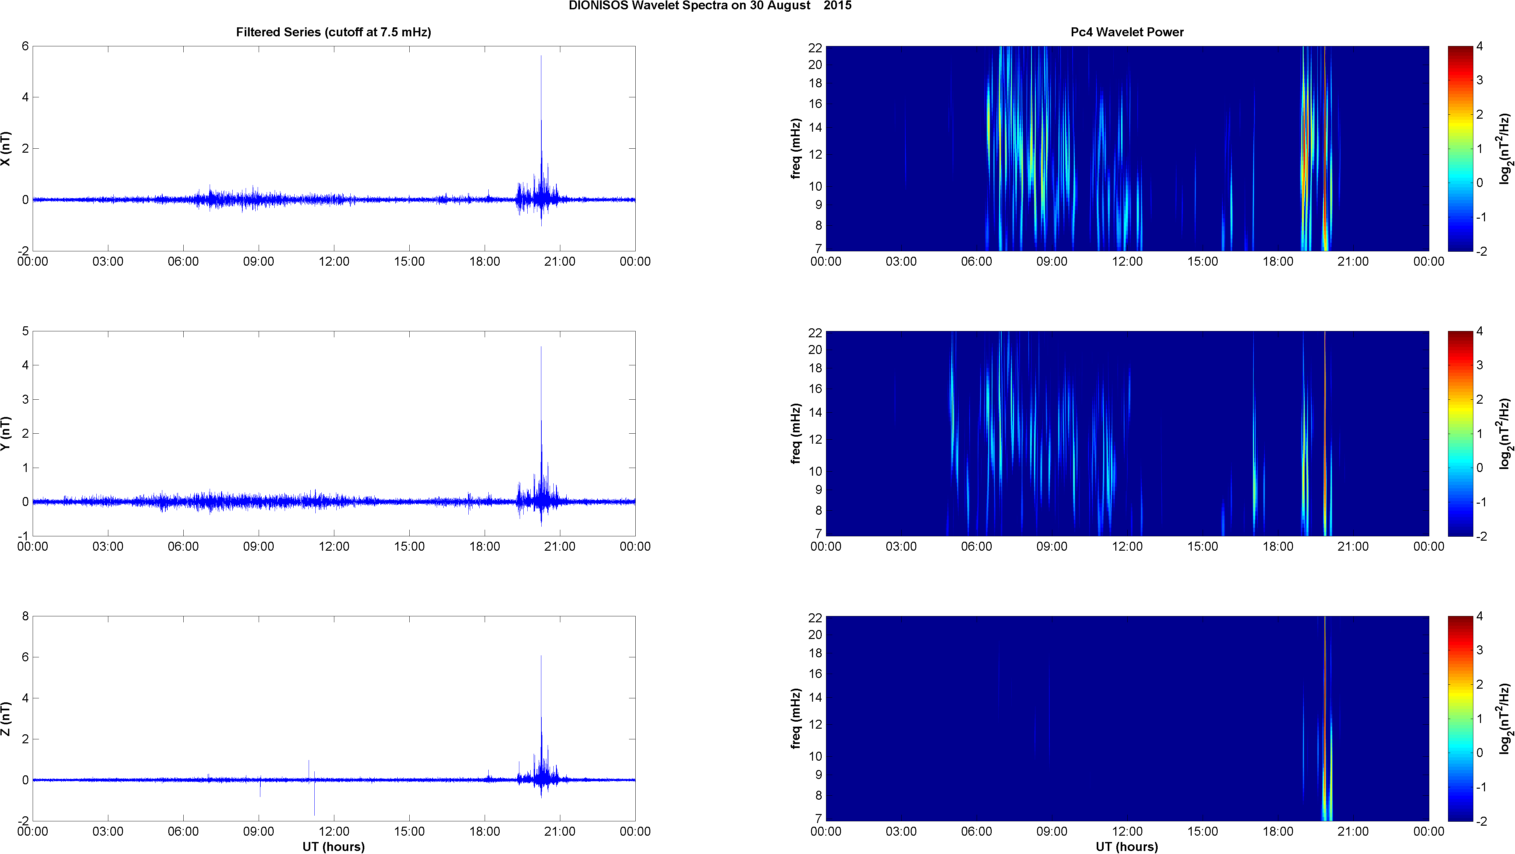Image resolution: width=1515 pixels, height=854 pixels.
Task: Click the 'Z (nT)' axis label
Action: point(6,719)
